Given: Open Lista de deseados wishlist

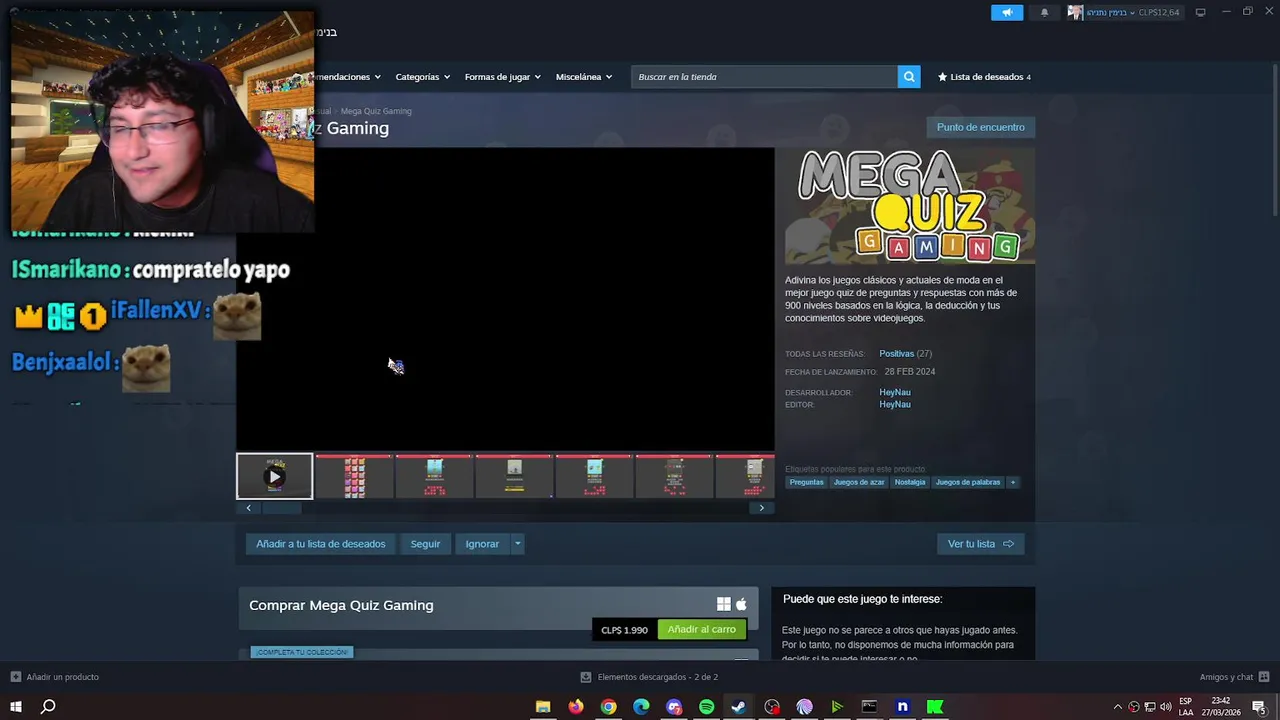Looking at the screenshot, I should click(984, 77).
